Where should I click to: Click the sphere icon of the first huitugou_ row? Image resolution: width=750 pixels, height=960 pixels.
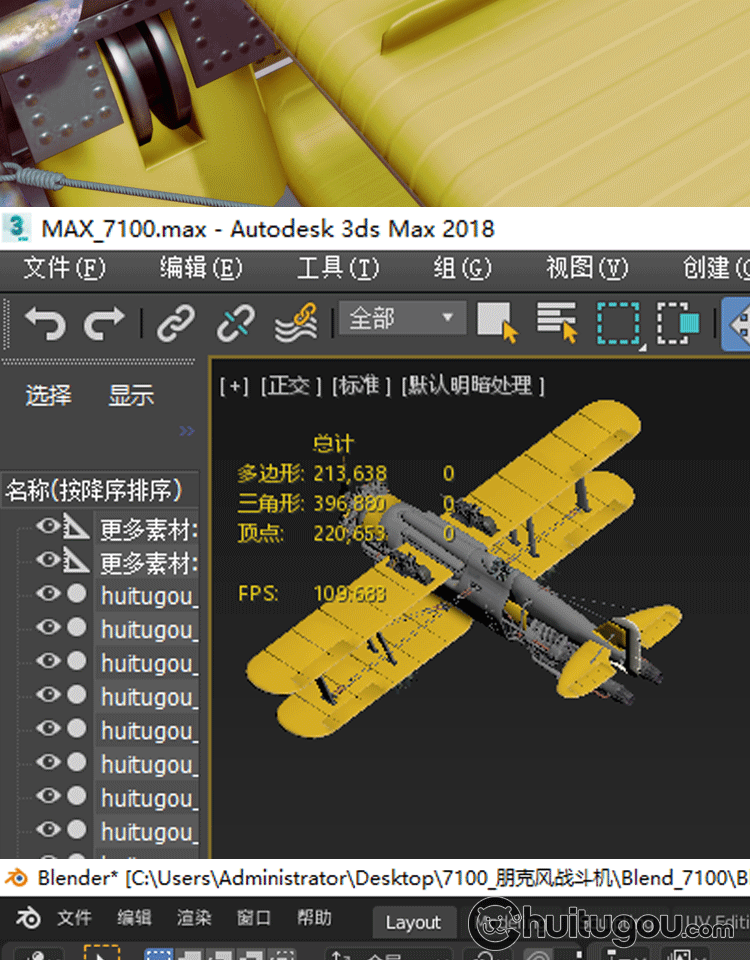point(77,594)
